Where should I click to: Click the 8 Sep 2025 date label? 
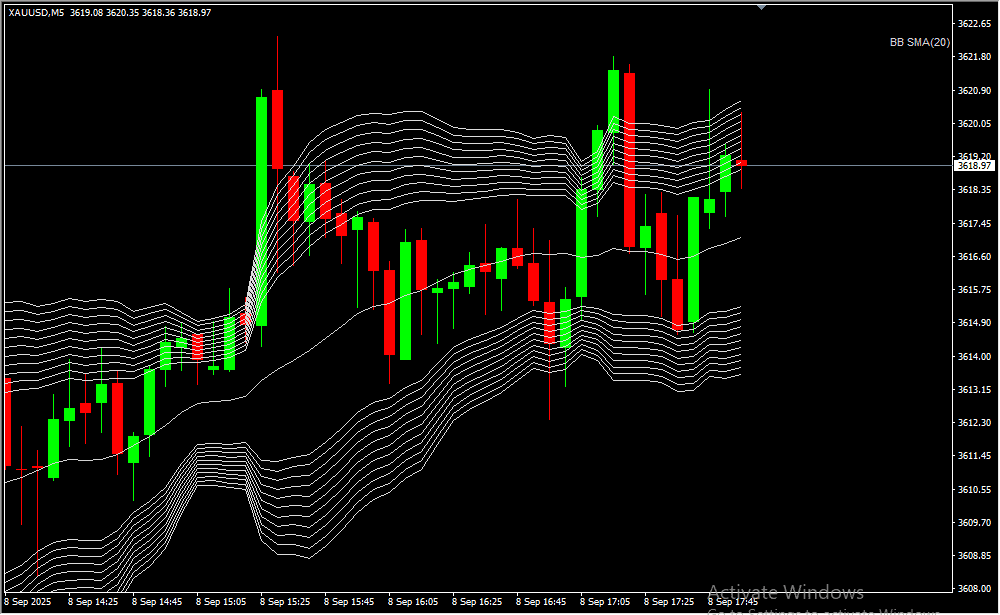coord(28,602)
